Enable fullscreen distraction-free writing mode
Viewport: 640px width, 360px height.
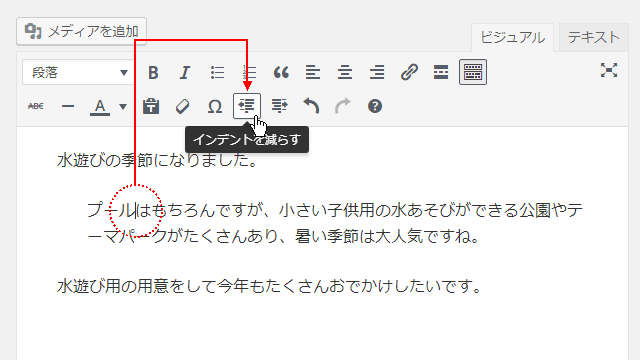tap(609, 71)
